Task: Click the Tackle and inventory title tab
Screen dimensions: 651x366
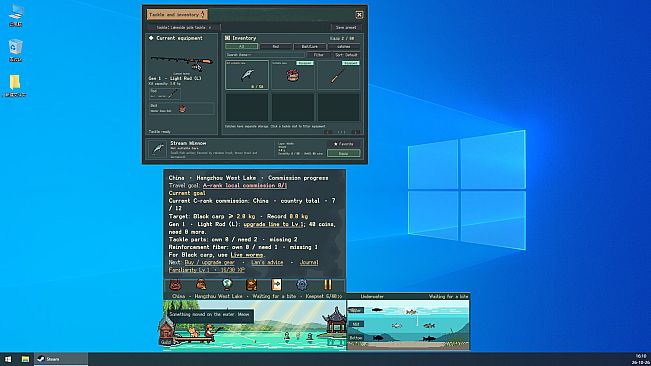Action: [x=177, y=15]
